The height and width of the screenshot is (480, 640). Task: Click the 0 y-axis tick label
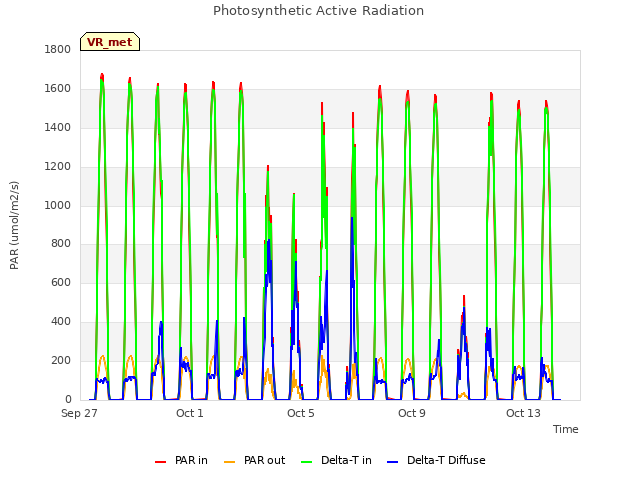coord(68,400)
